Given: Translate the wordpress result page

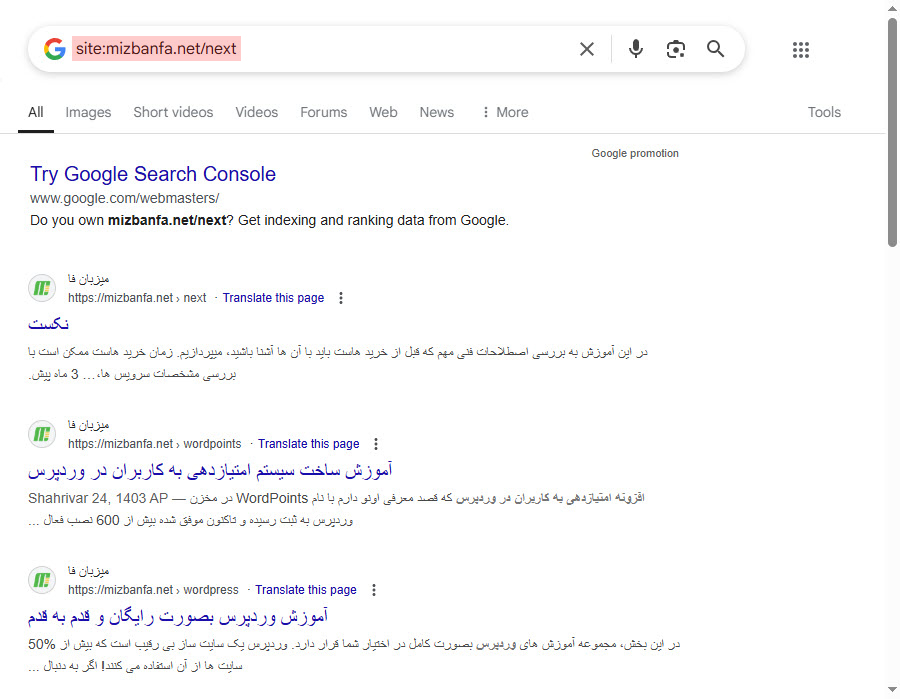Looking at the screenshot, I should click(306, 590).
